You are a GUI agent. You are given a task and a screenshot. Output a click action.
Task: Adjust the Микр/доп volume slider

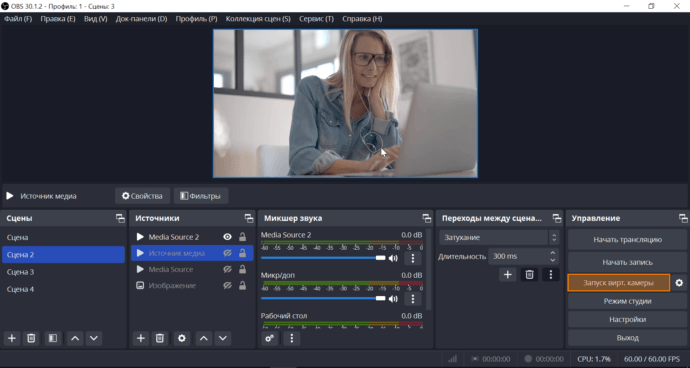tap(323, 298)
